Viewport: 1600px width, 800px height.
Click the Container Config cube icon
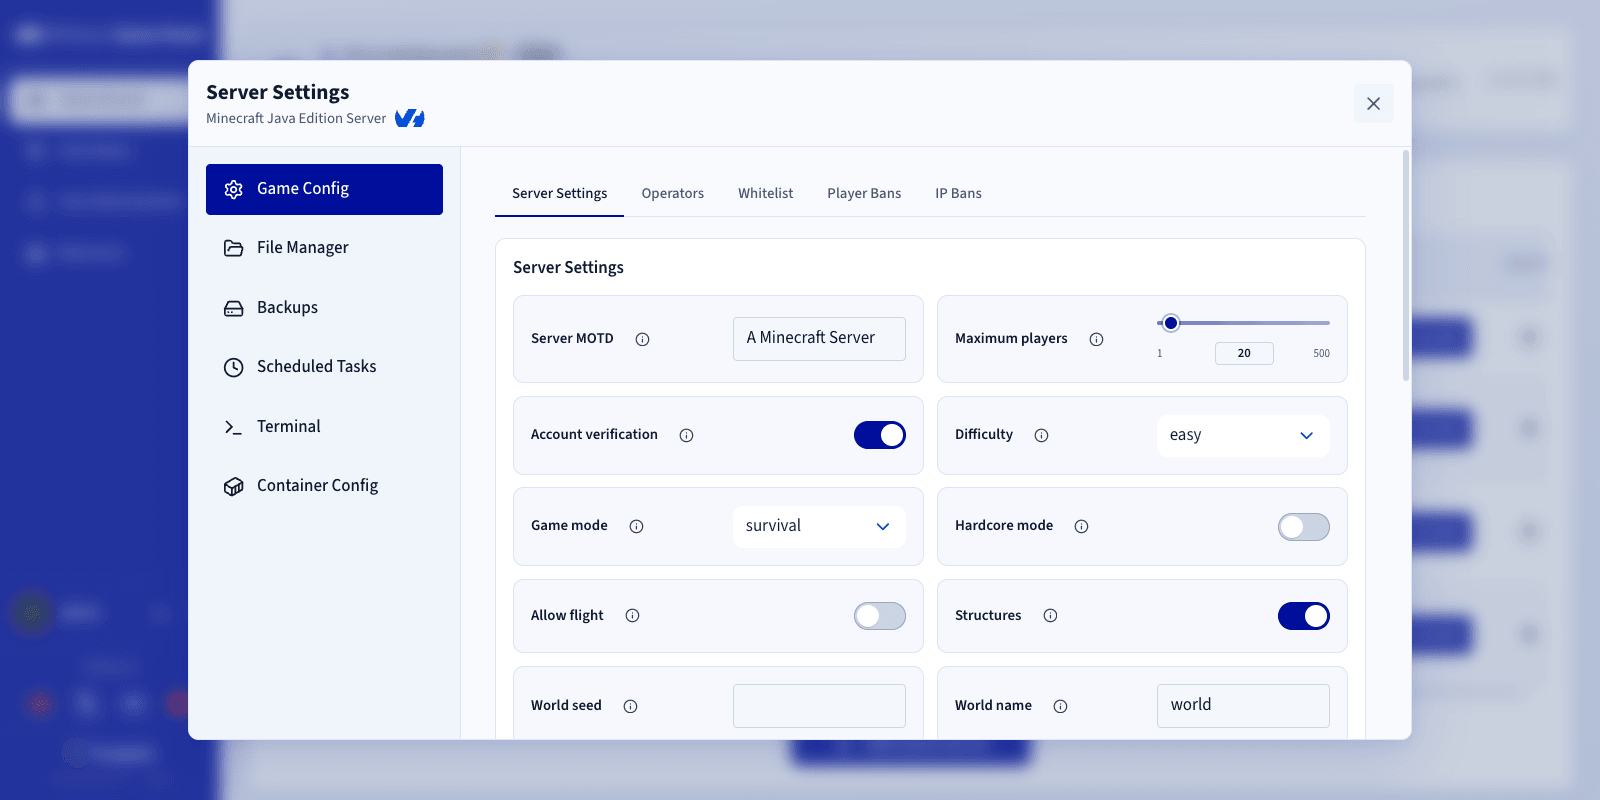(233, 486)
